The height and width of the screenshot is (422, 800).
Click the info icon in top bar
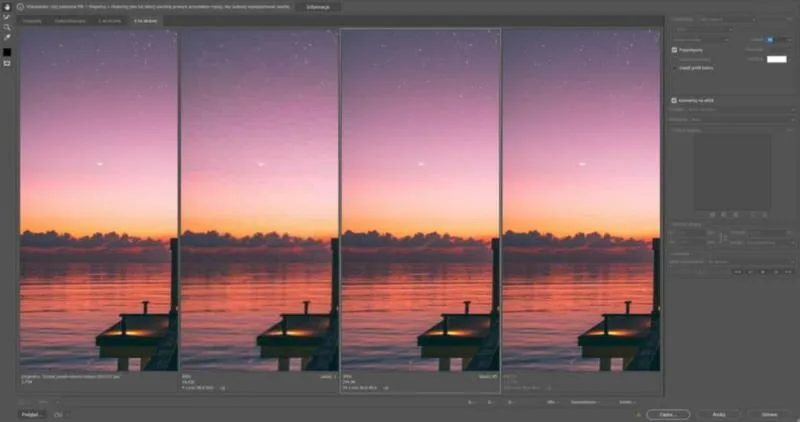coord(20,6)
